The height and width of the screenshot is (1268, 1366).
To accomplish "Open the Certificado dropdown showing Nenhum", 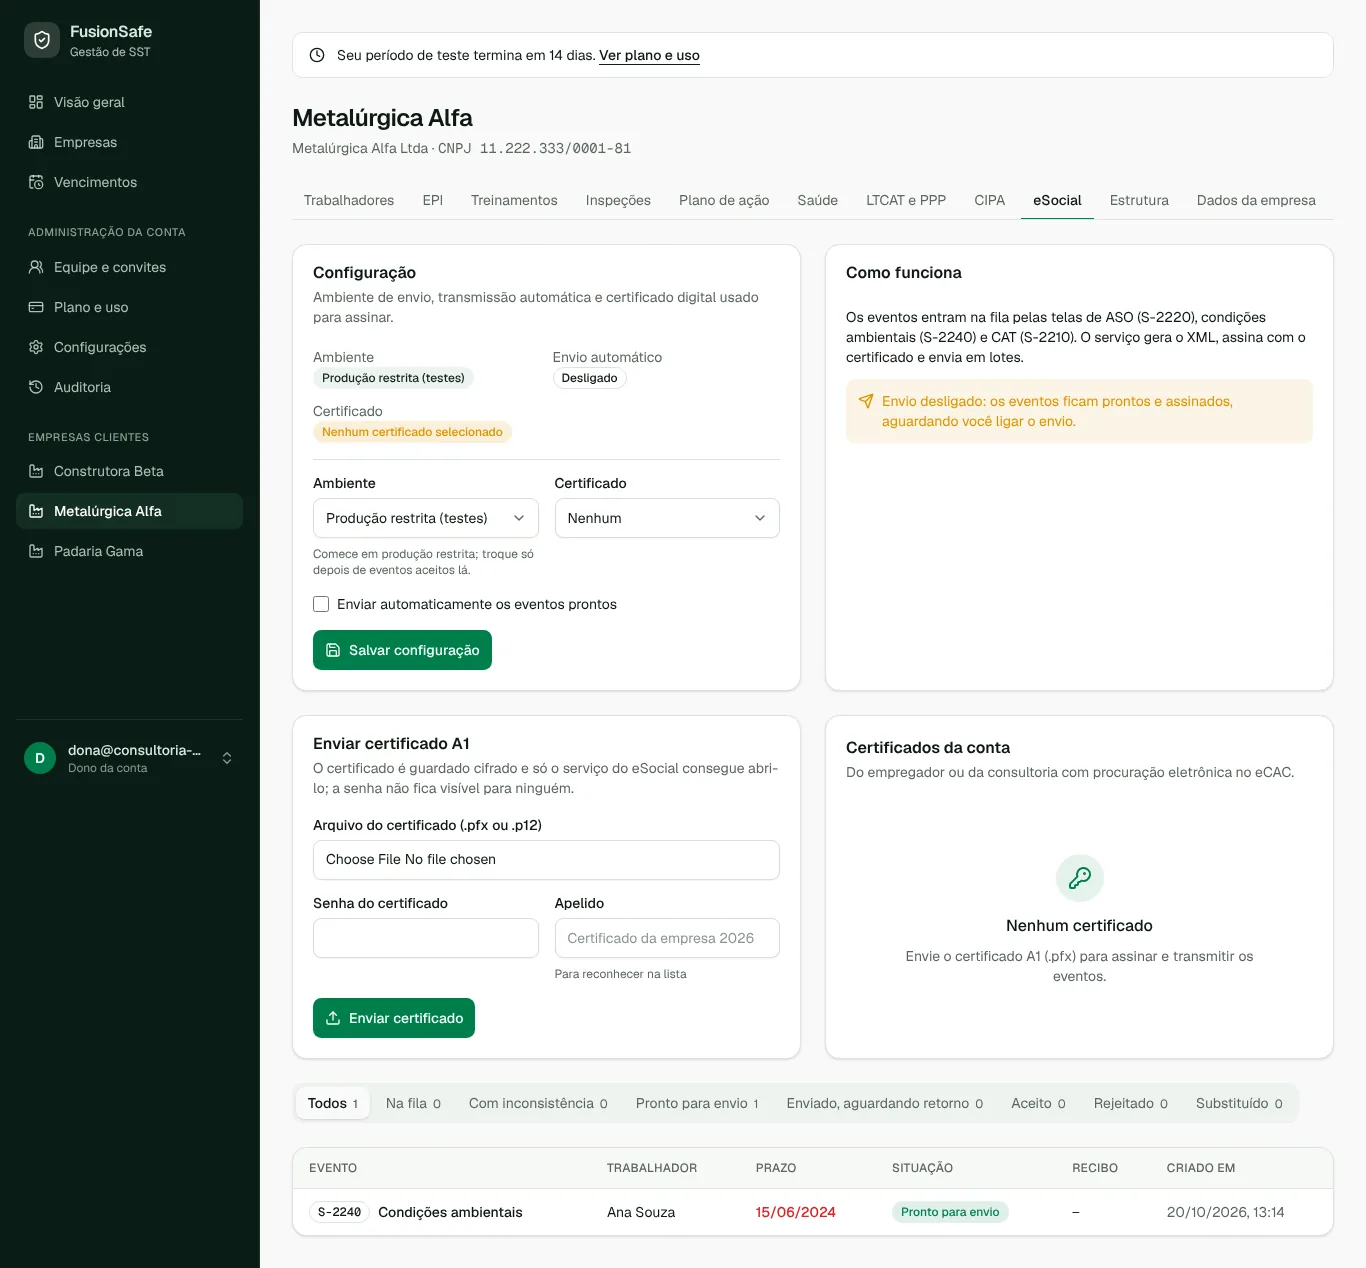I will point(667,518).
